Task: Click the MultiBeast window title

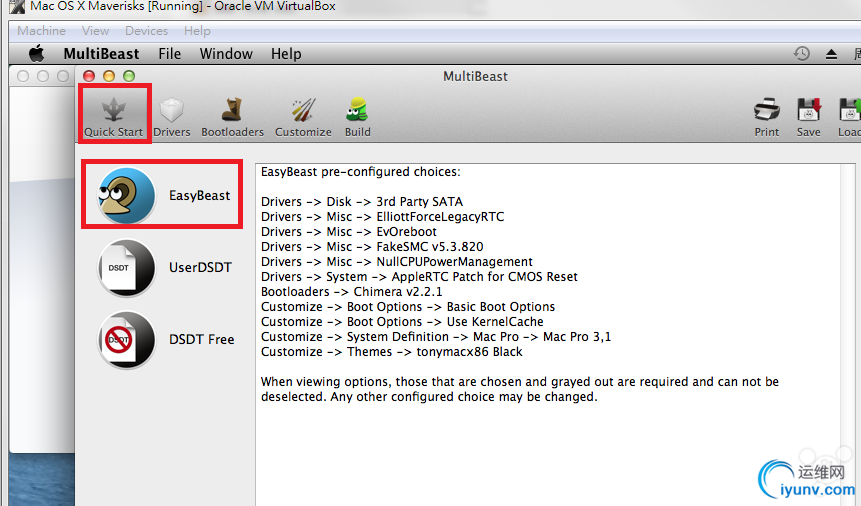Action: (476, 76)
